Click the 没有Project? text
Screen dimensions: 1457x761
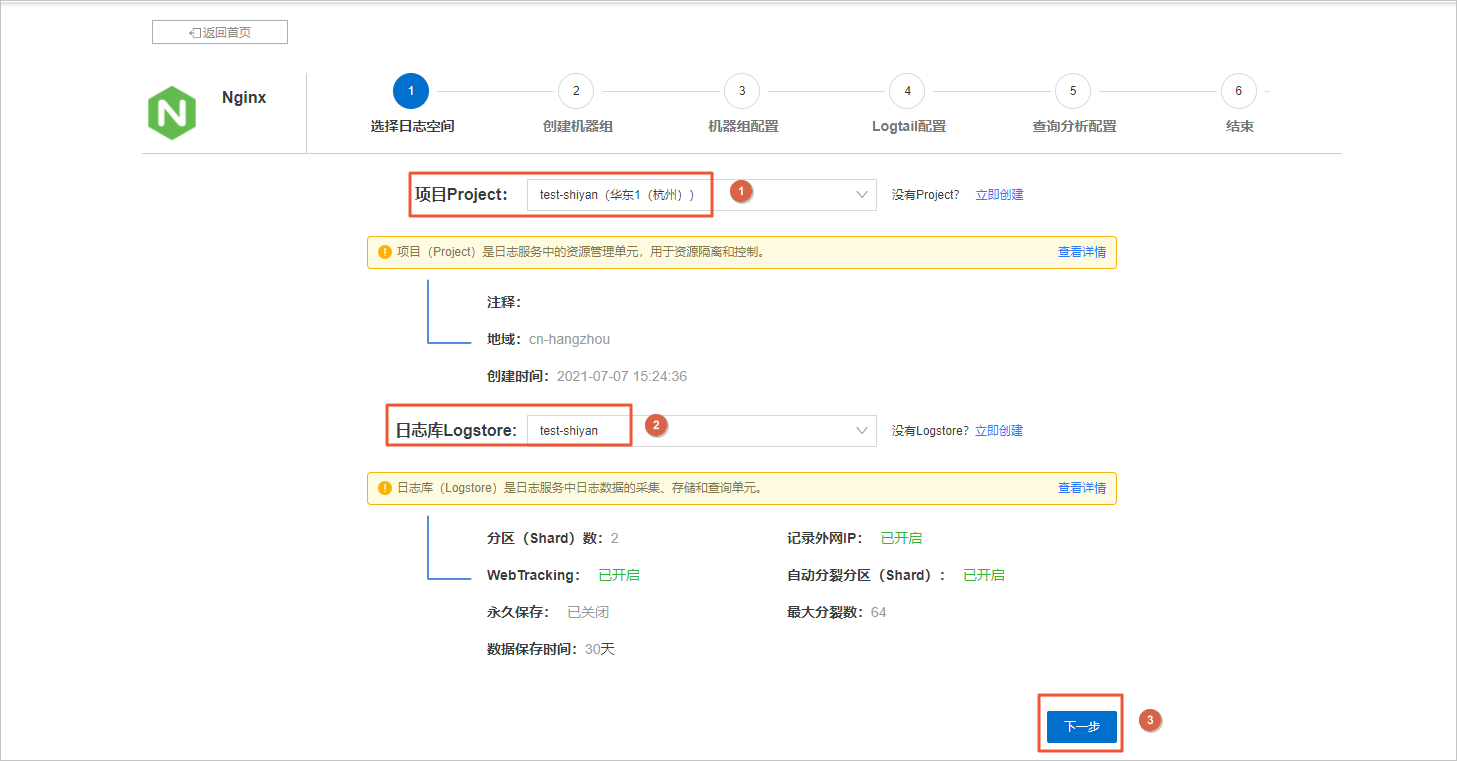(x=925, y=195)
